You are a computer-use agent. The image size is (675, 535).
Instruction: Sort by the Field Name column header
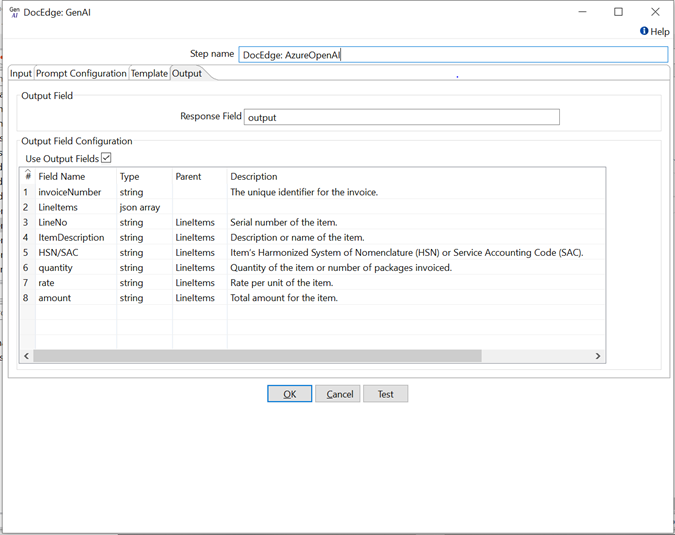62,176
